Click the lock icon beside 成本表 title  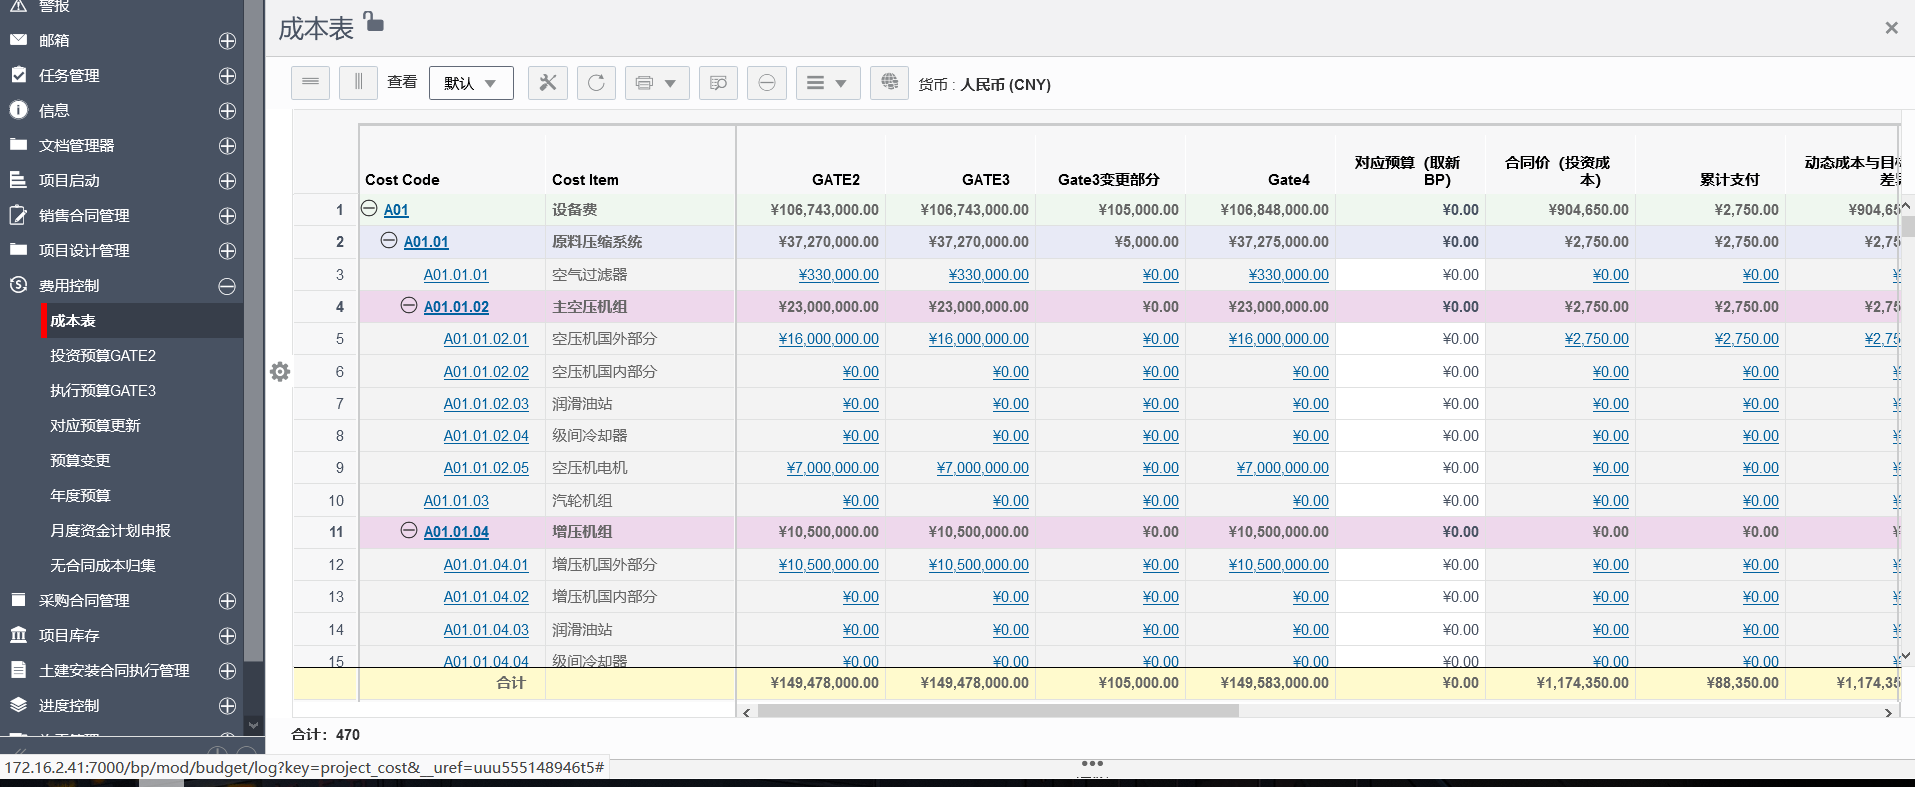373,21
